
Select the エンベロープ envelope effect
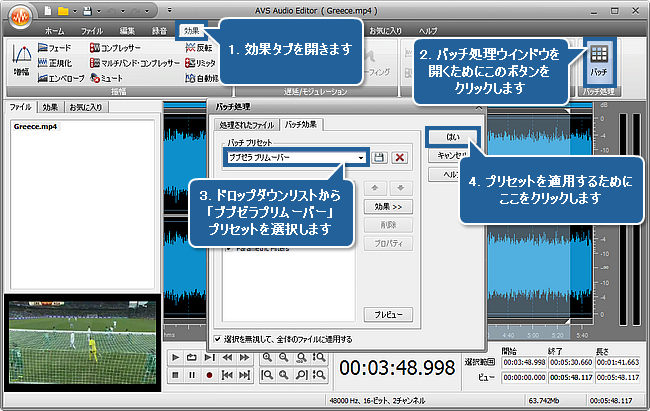click(x=61, y=78)
